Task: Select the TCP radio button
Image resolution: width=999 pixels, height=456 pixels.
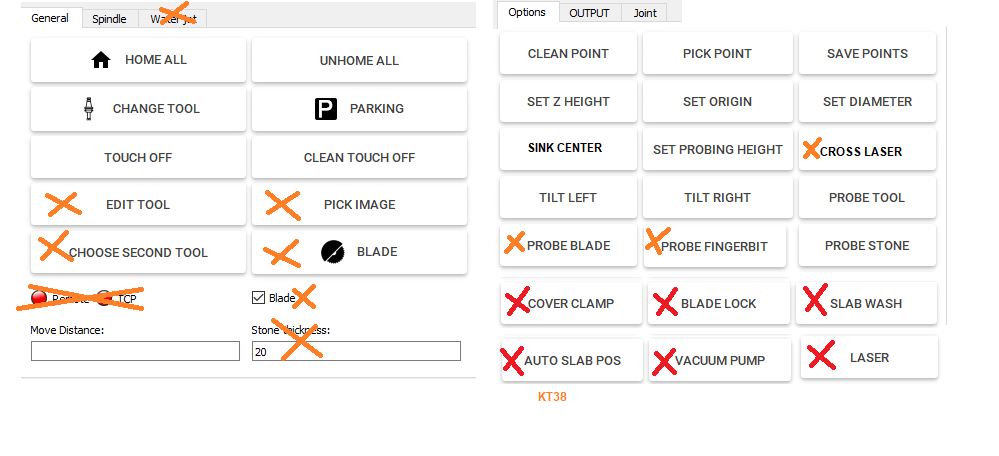Action: point(103,298)
